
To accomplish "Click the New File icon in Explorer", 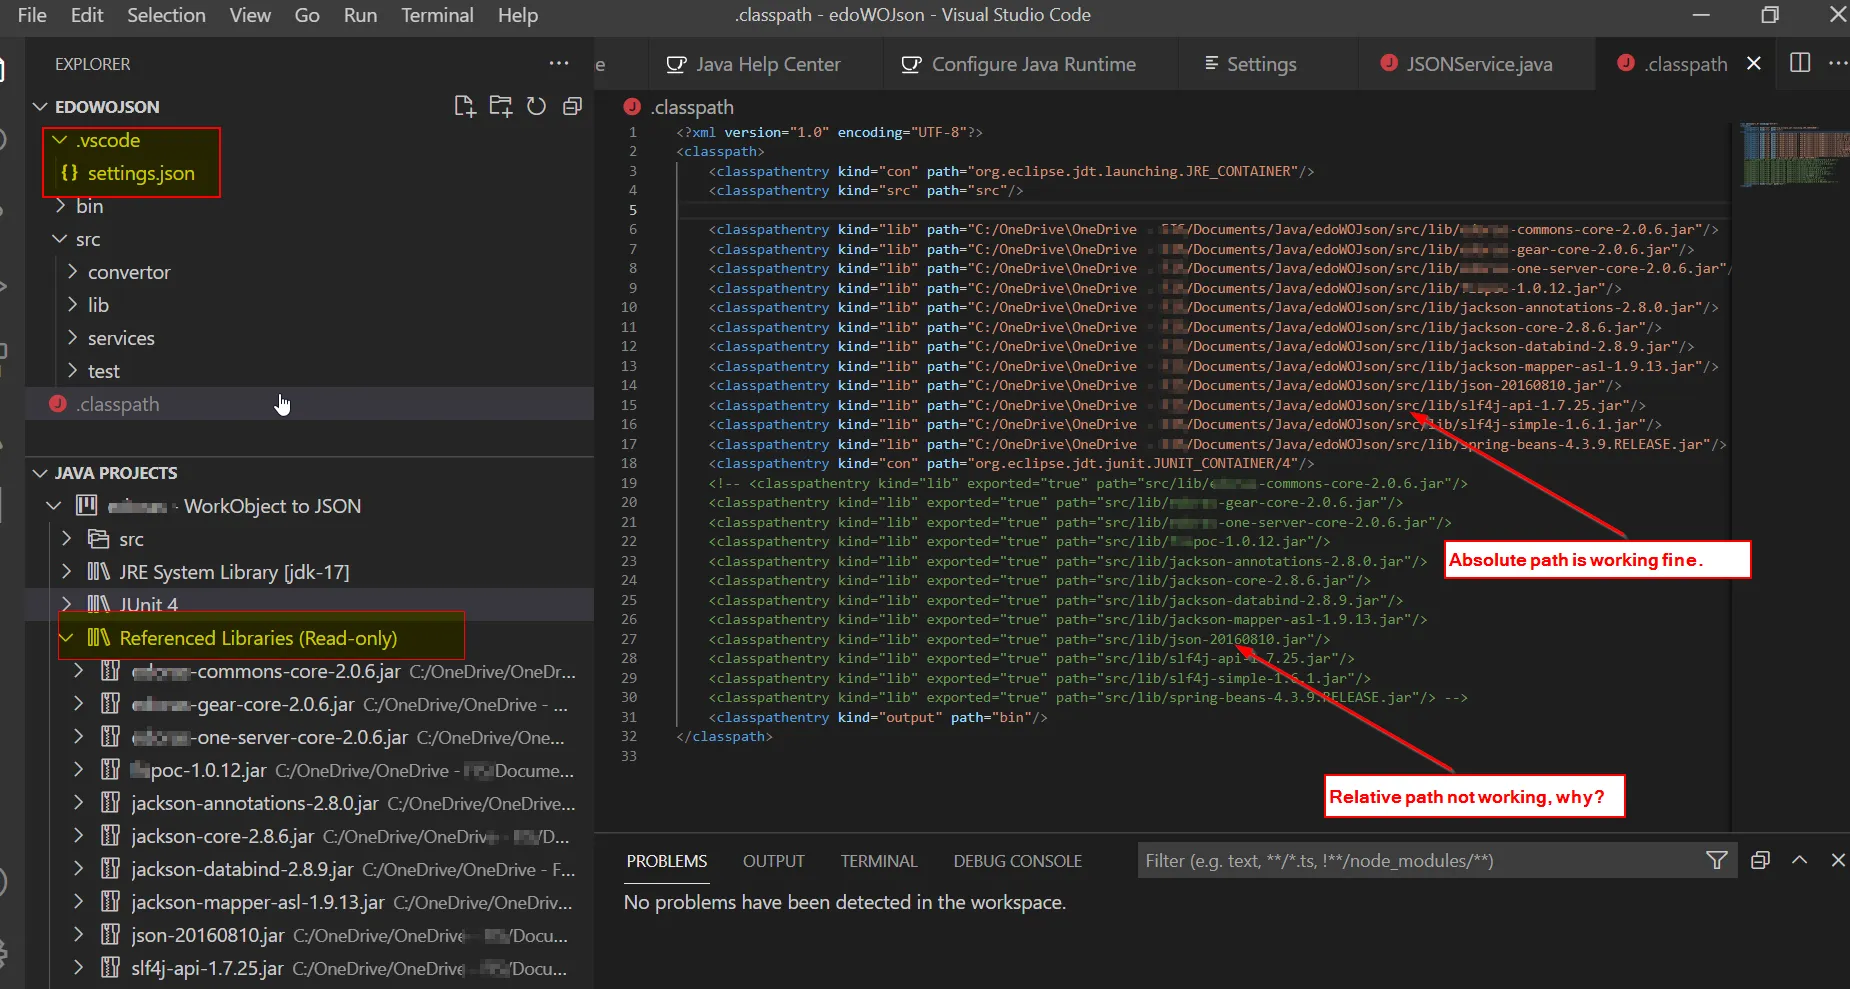I will click(x=464, y=107).
